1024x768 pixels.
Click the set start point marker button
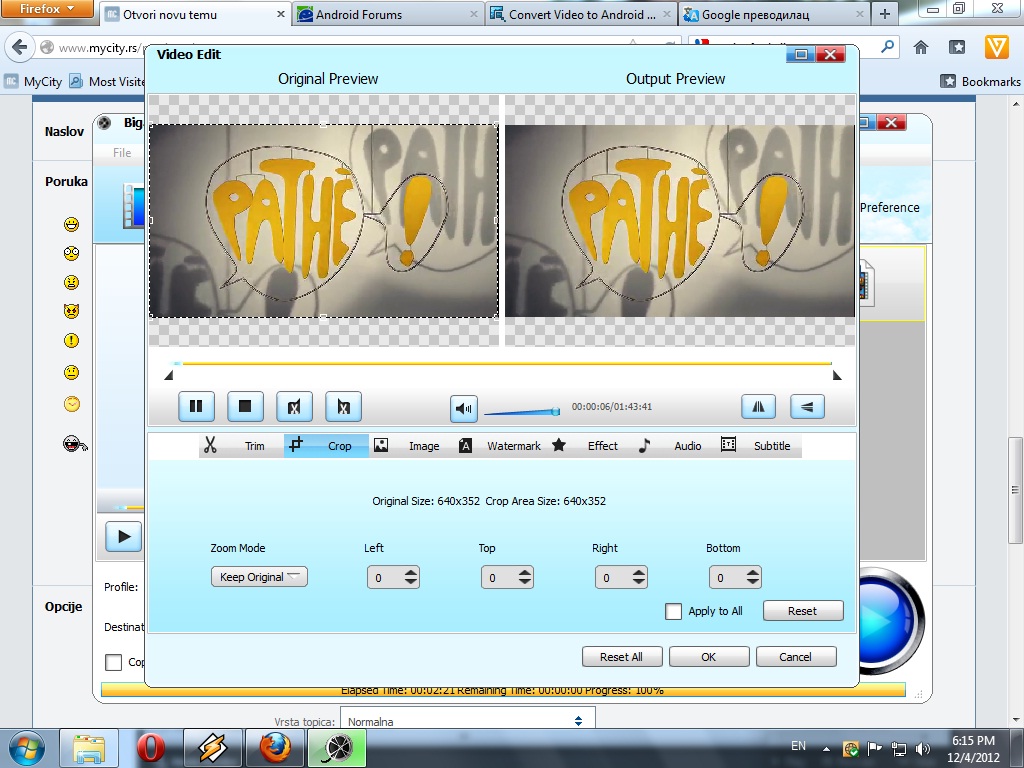pyautogui.click(x=294, y=406)
